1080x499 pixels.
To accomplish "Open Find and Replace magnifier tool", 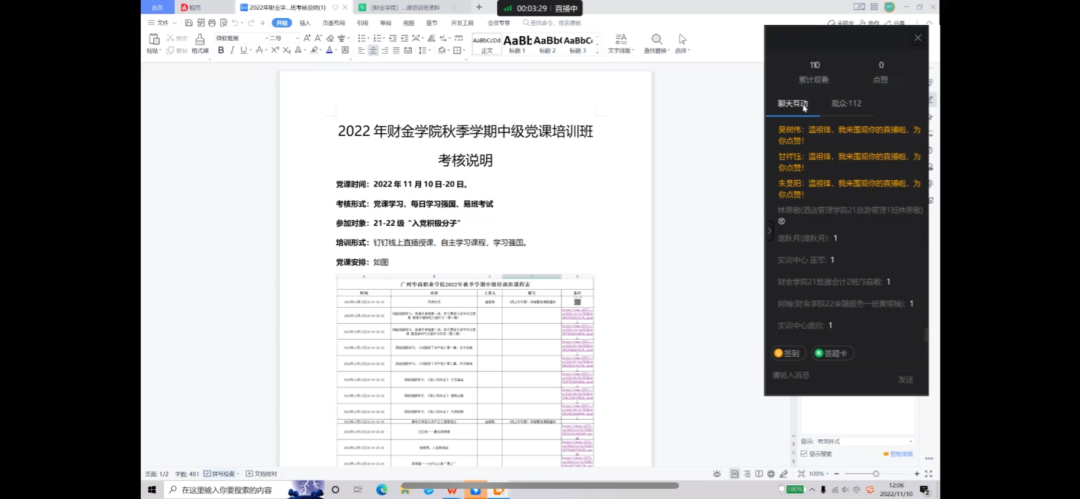I will [x=654, y=40].
